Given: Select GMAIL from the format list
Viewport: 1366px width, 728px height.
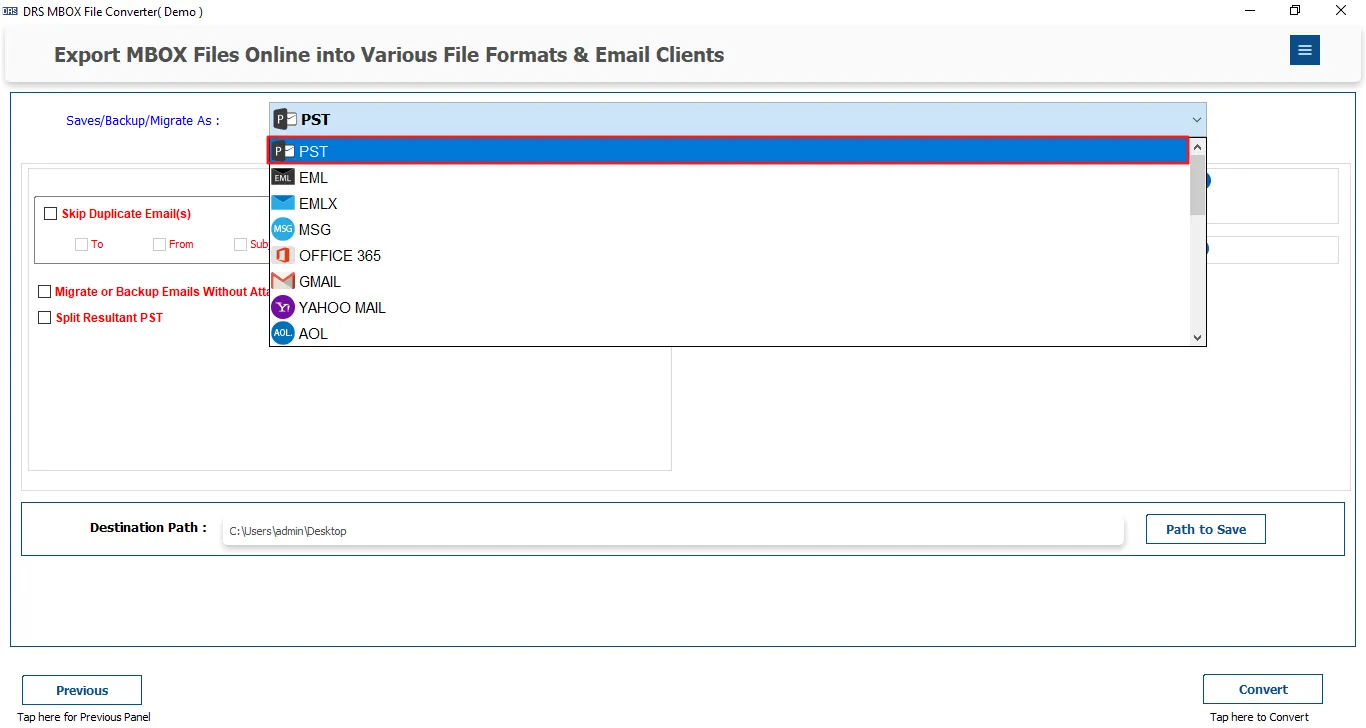Looking at the screenshot, I should pos(729,281).
